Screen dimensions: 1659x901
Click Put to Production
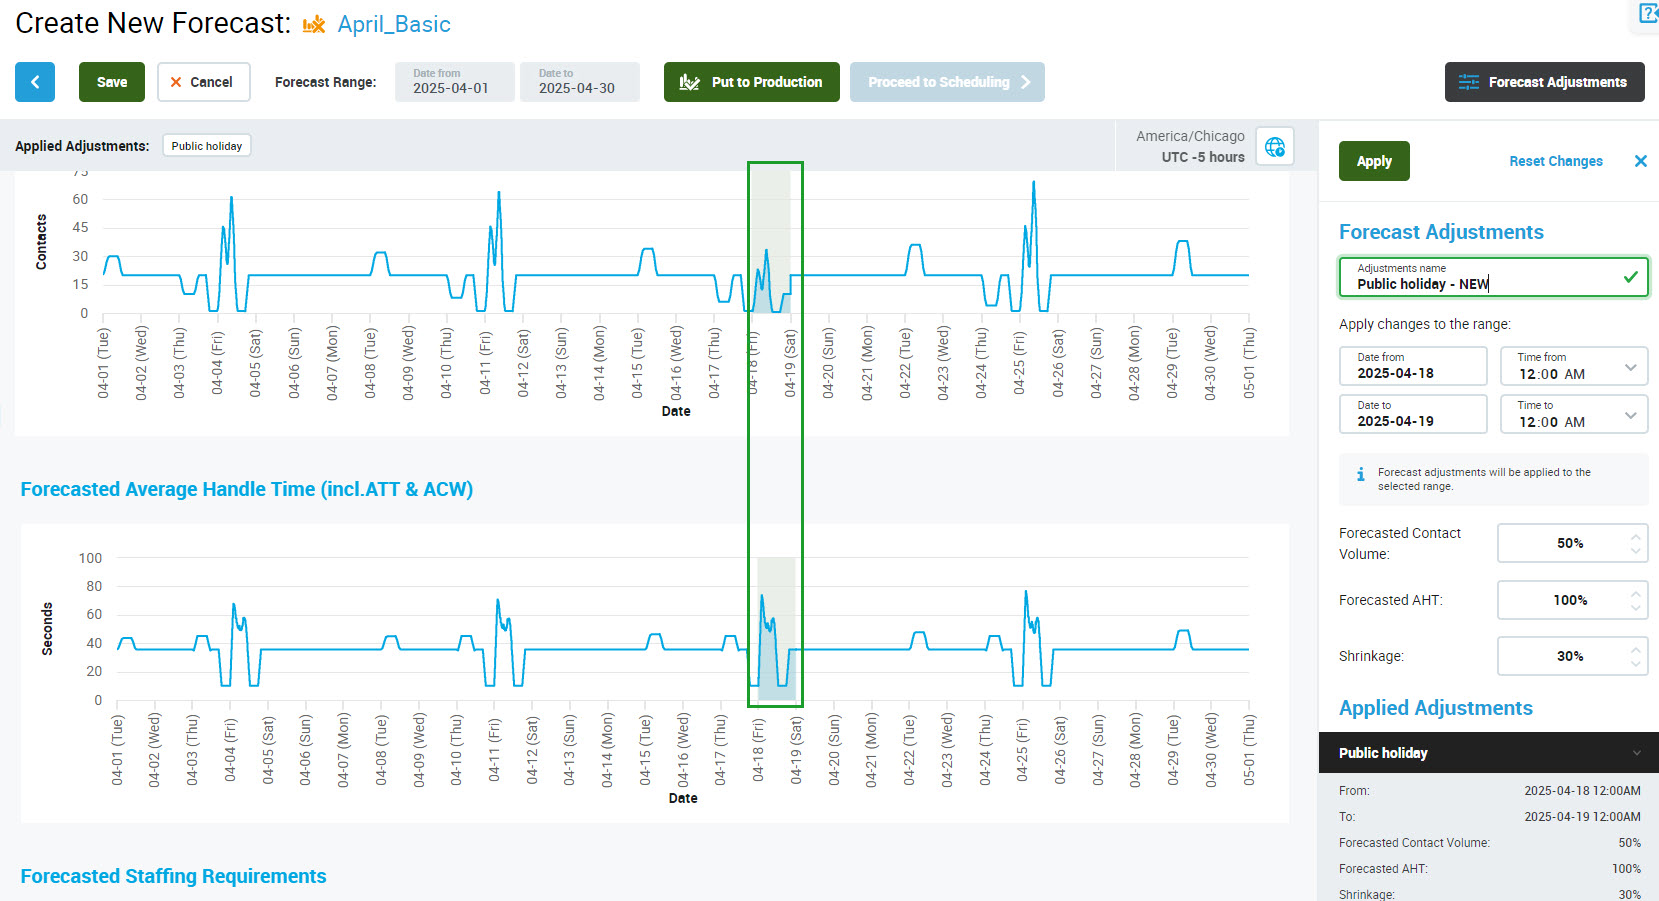pos(751,82)
